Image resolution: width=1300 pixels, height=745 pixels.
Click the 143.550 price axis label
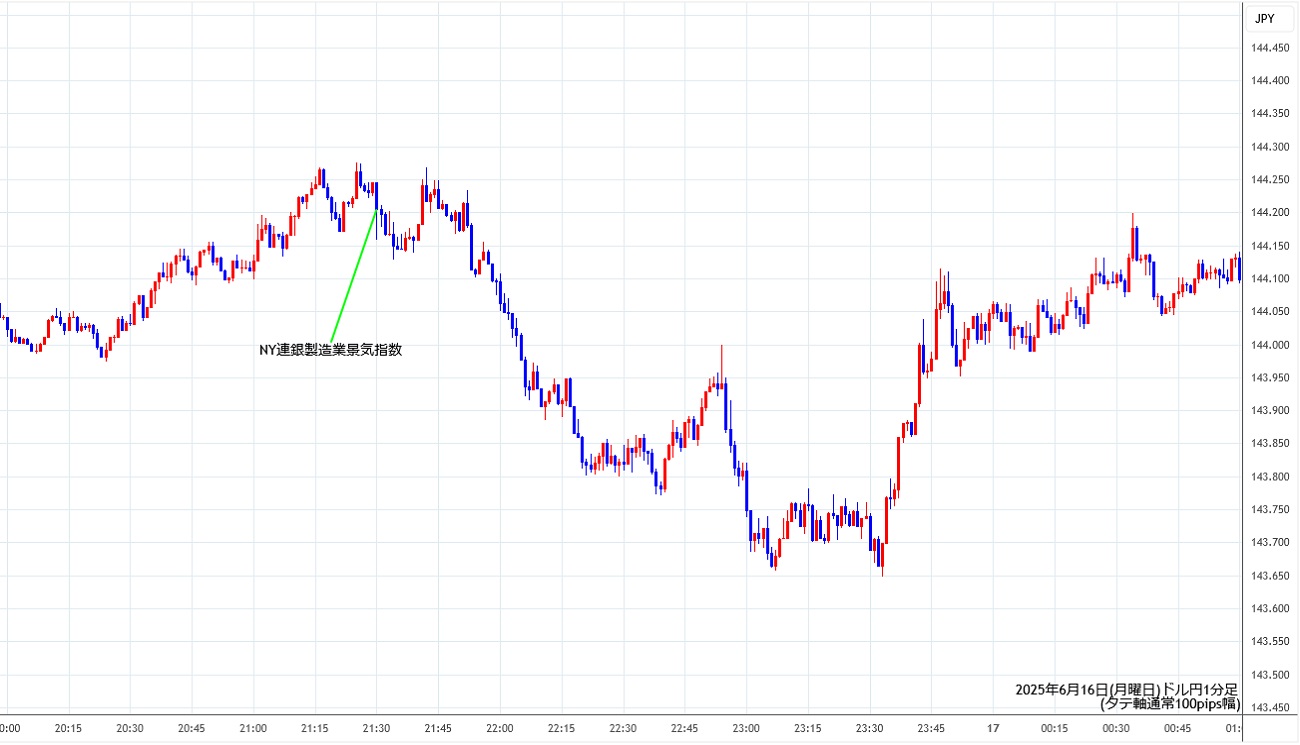coord(1270,642)
